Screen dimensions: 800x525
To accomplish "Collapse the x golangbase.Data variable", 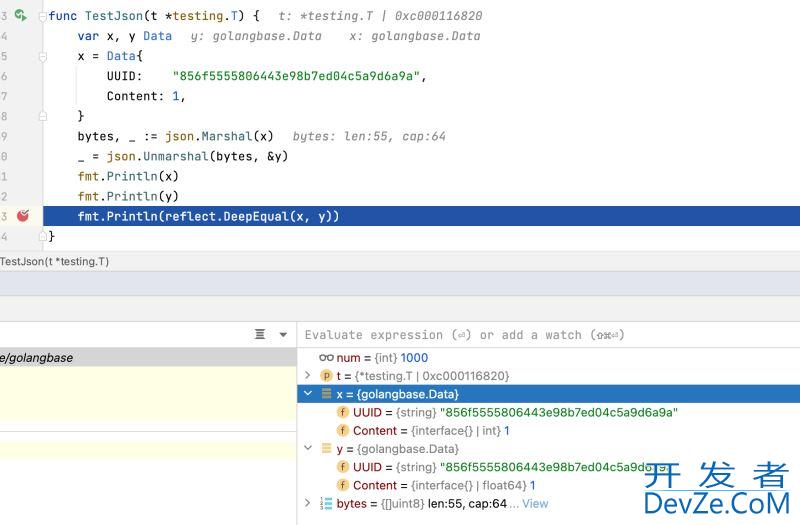I will tap(308, 393).
